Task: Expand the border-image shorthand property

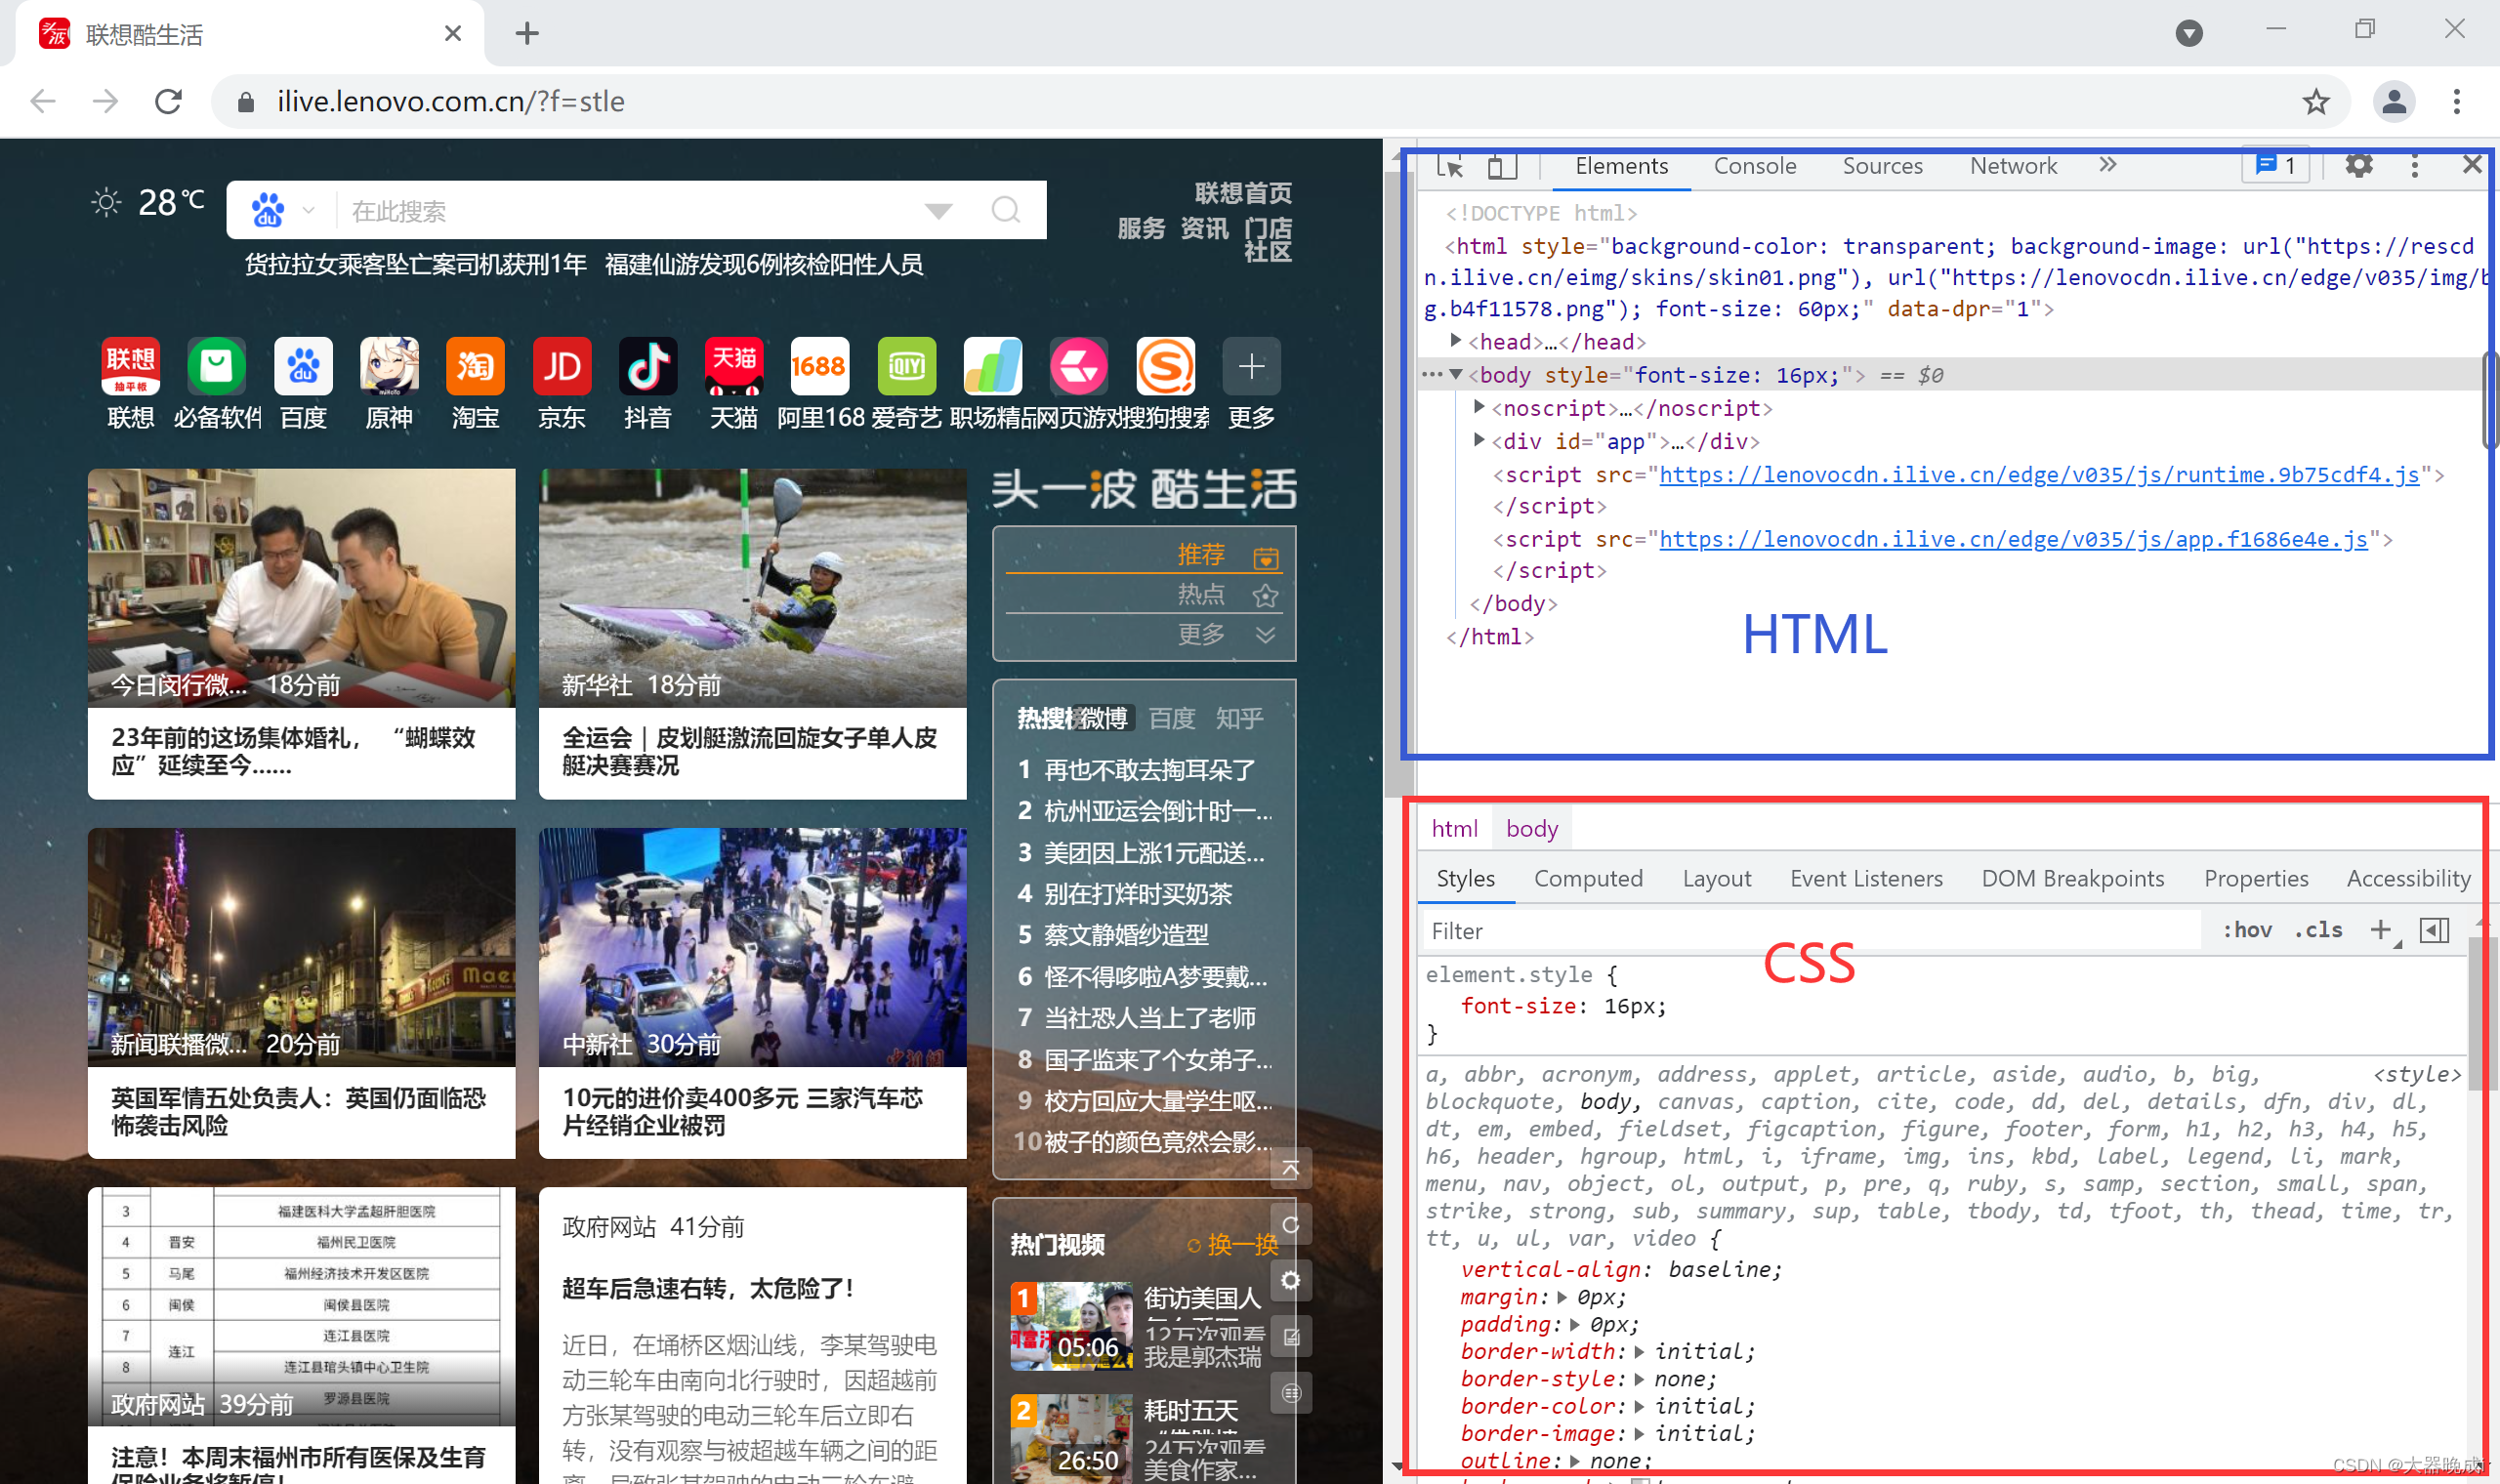Action: [1639, 1434]
